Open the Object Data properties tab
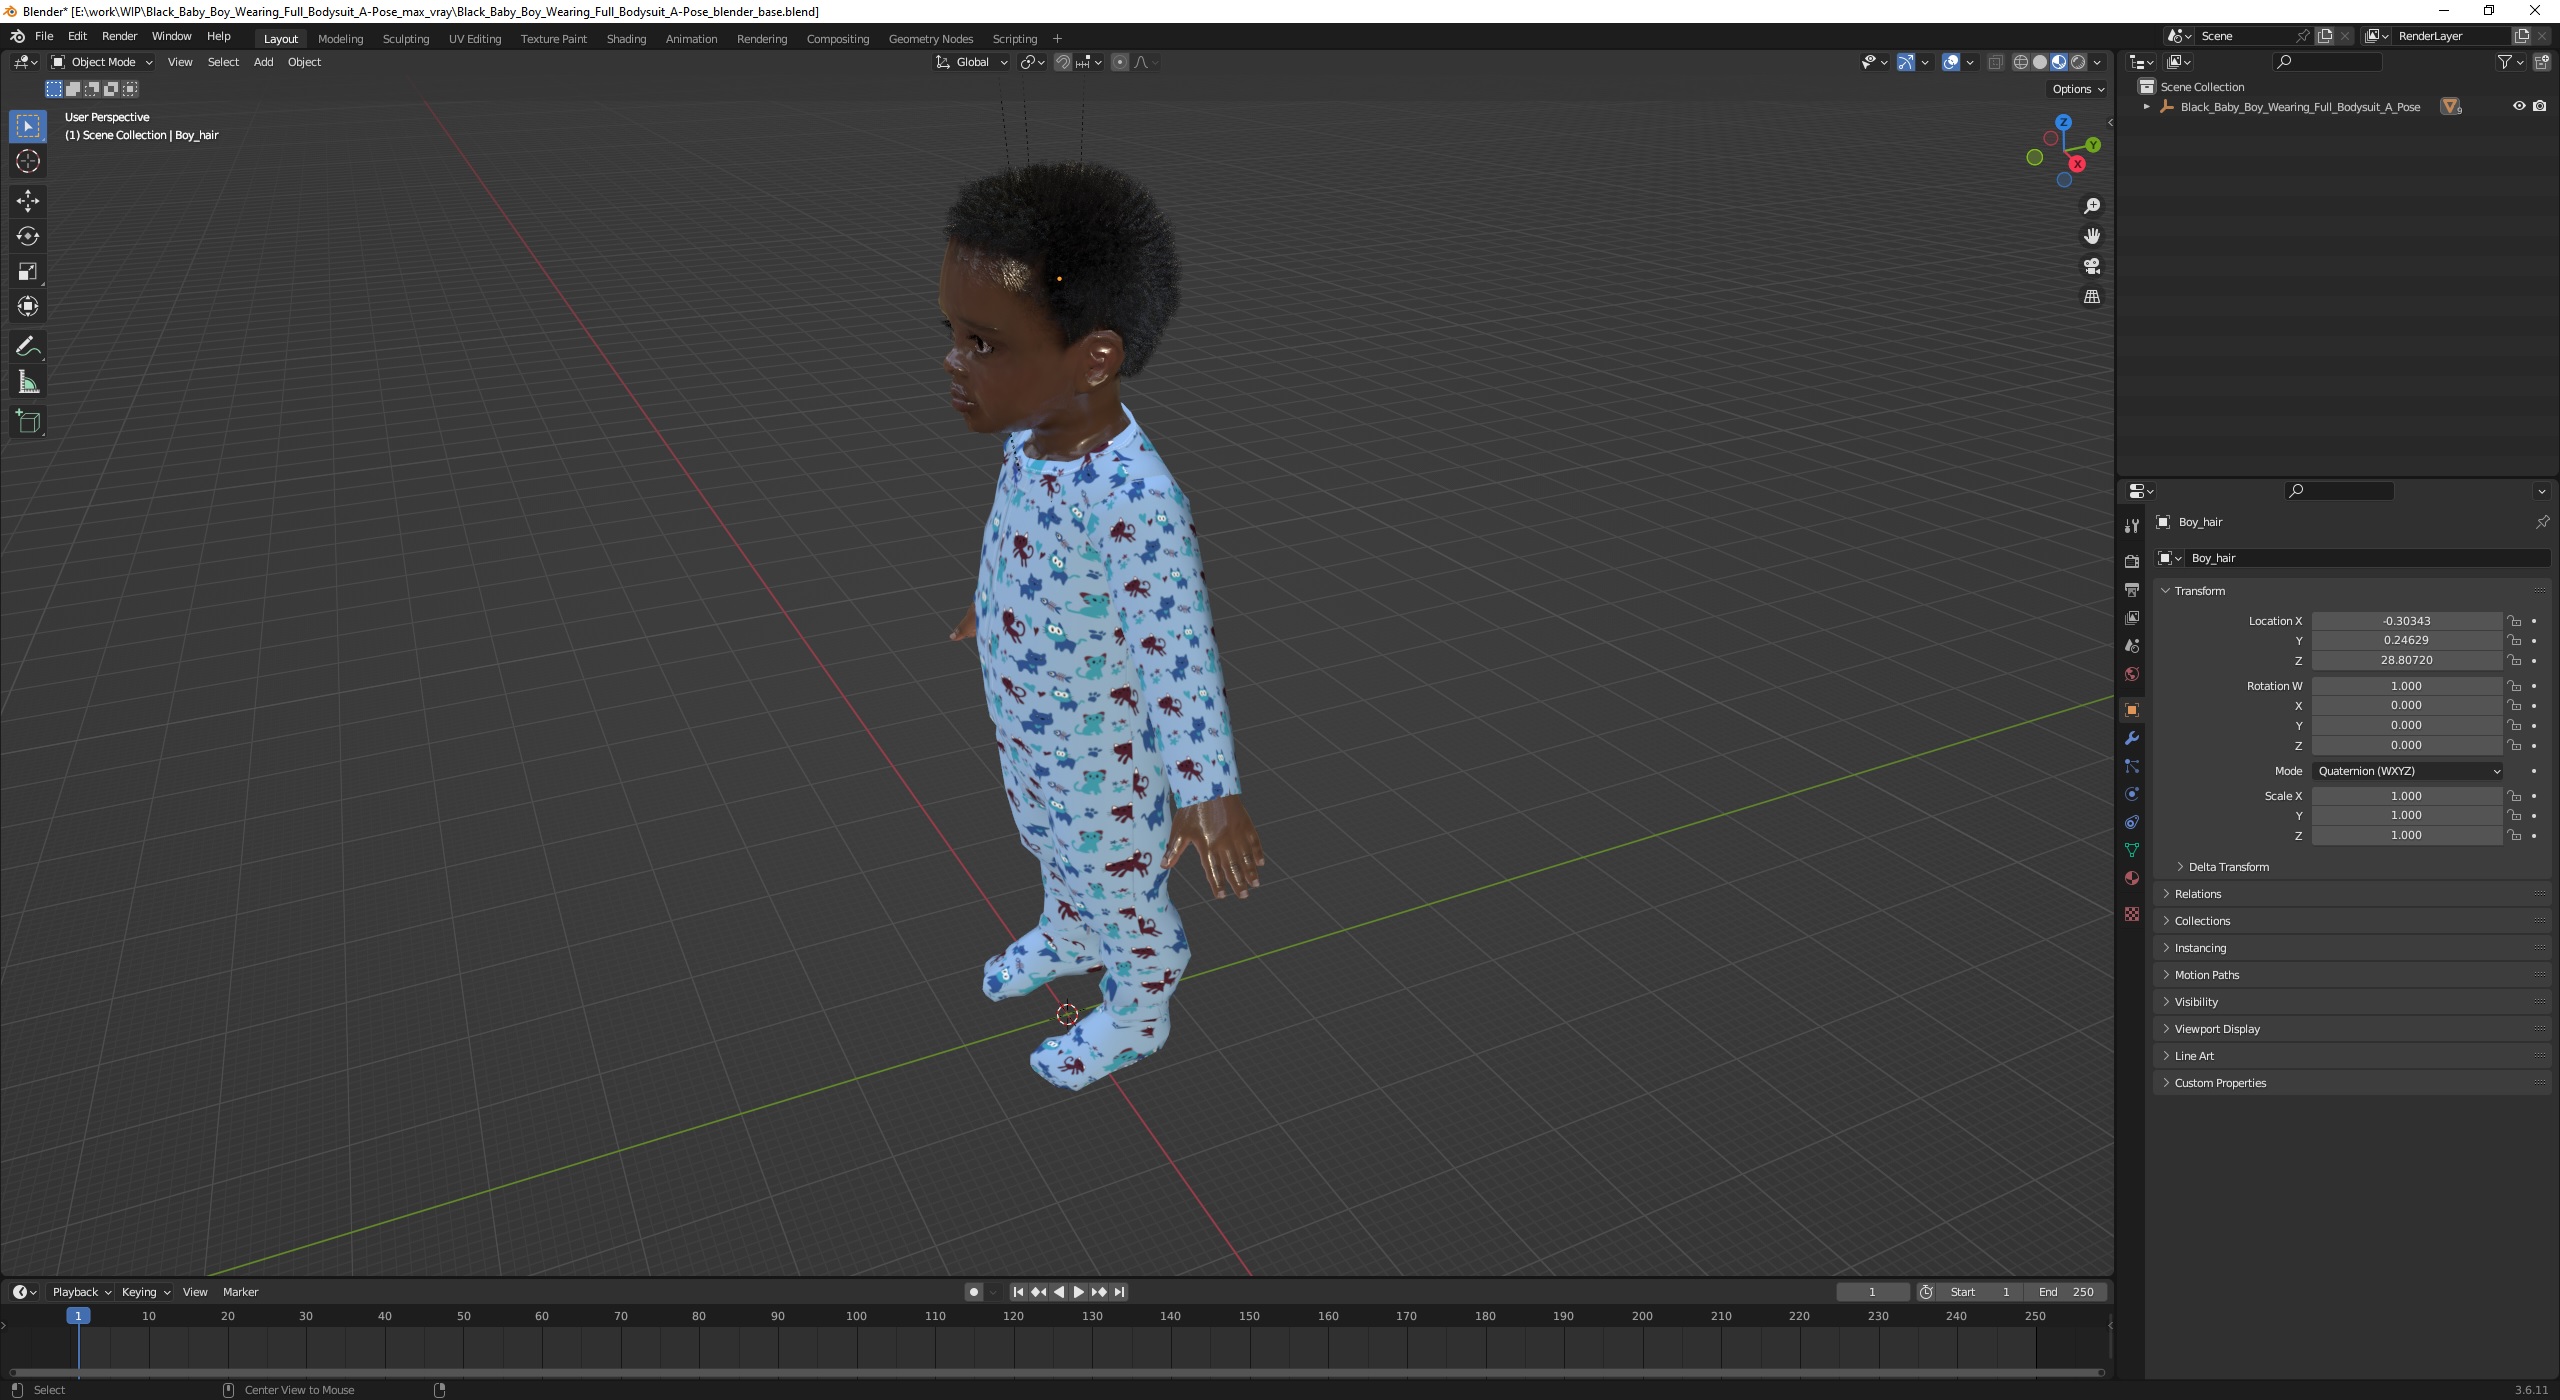The image size is (2560, 1400). [x=2131, y=850]
